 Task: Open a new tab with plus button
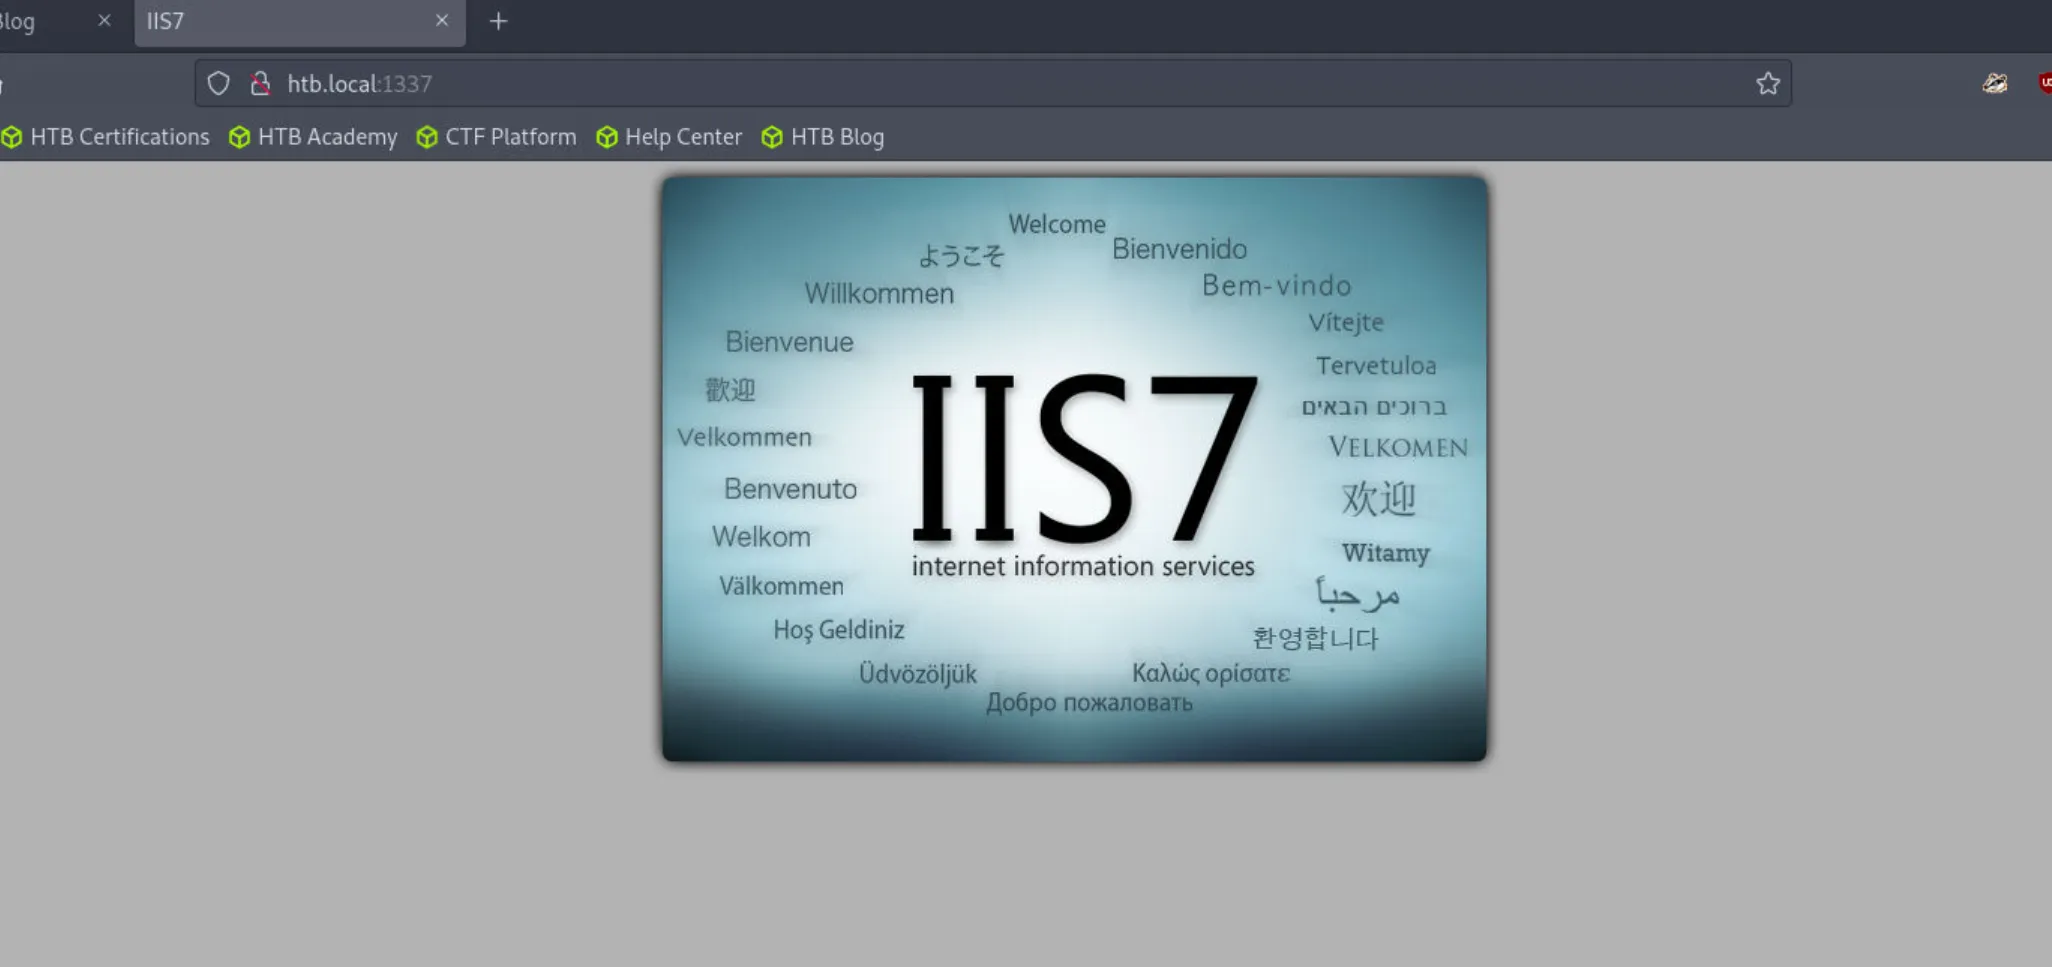point(498,21)
